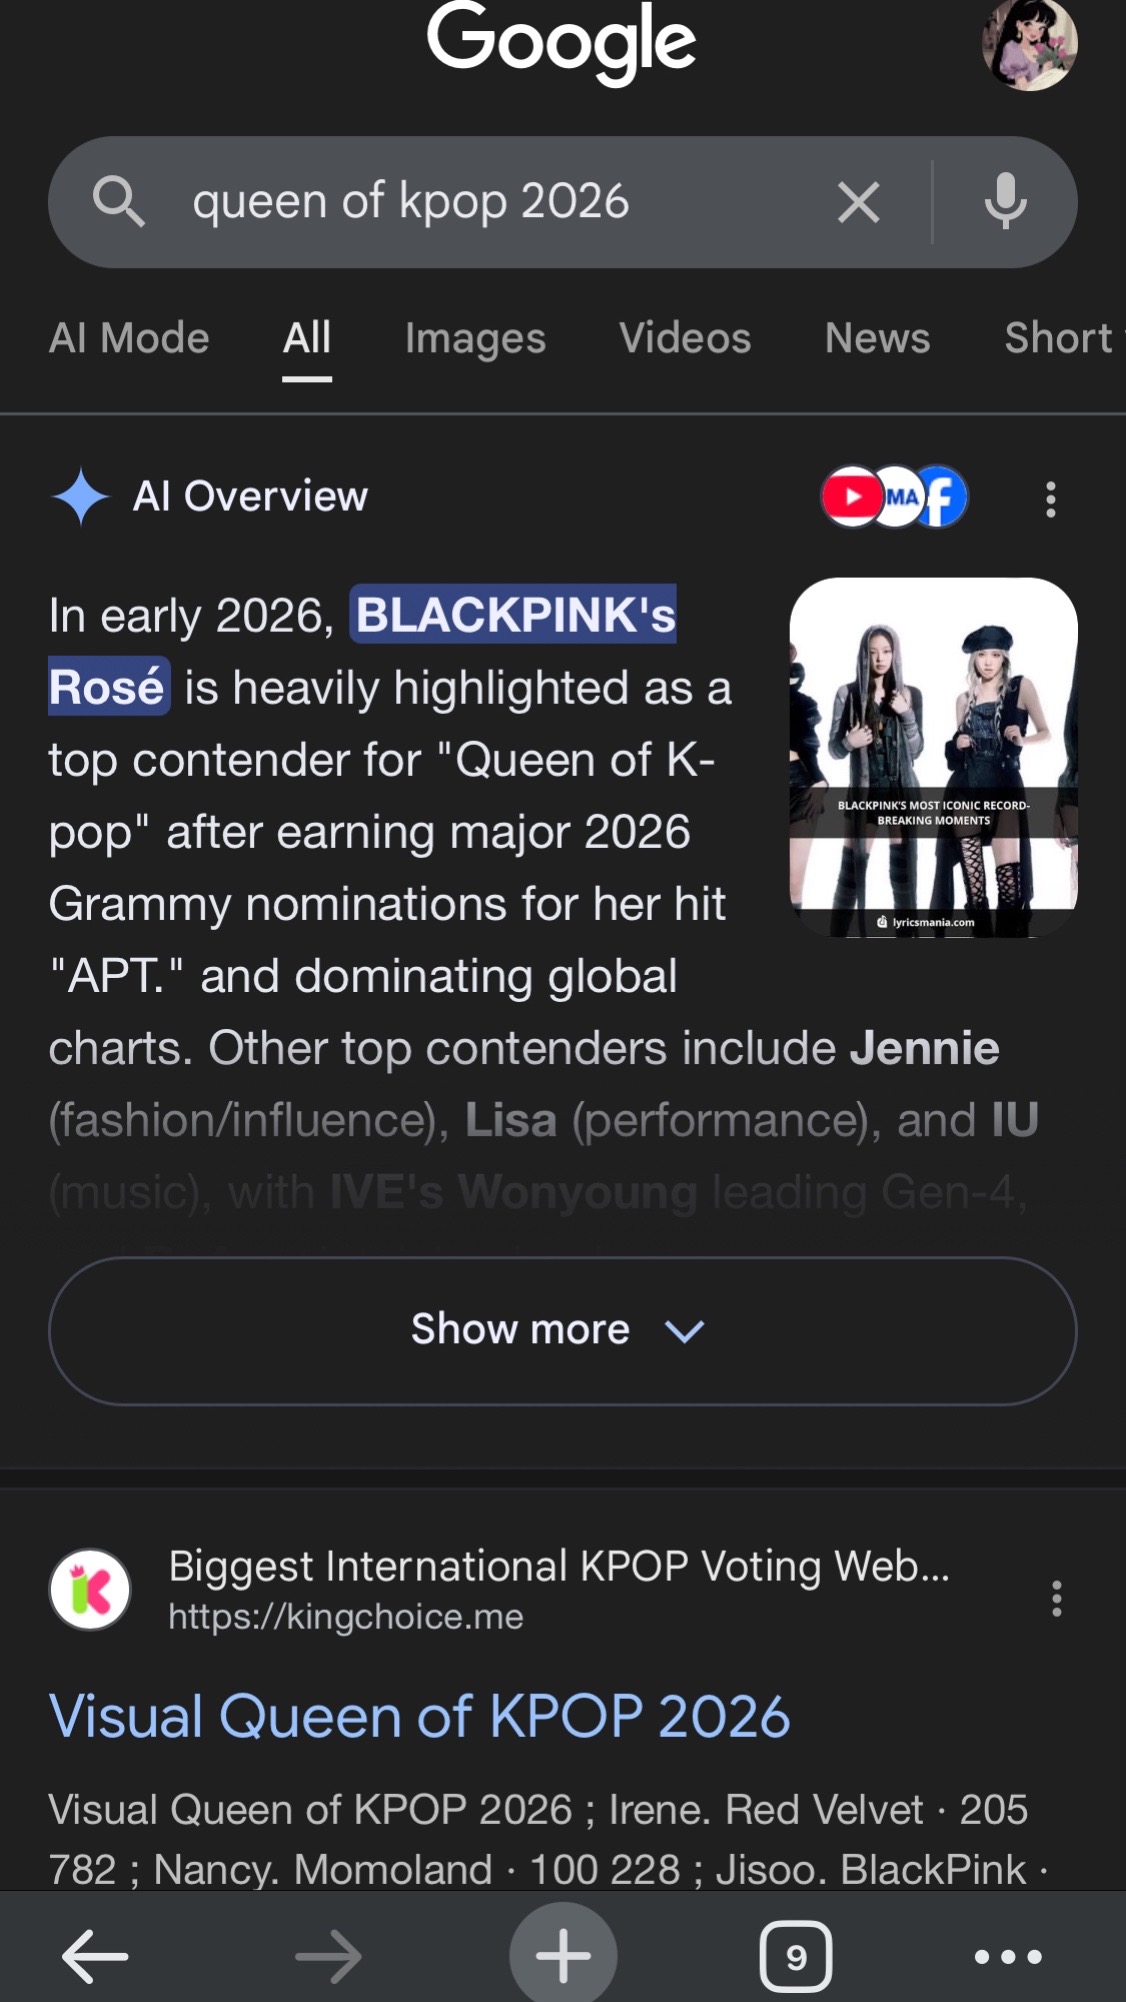Tap "IVE's Wonyoung" bold text

click(513, 1192)
